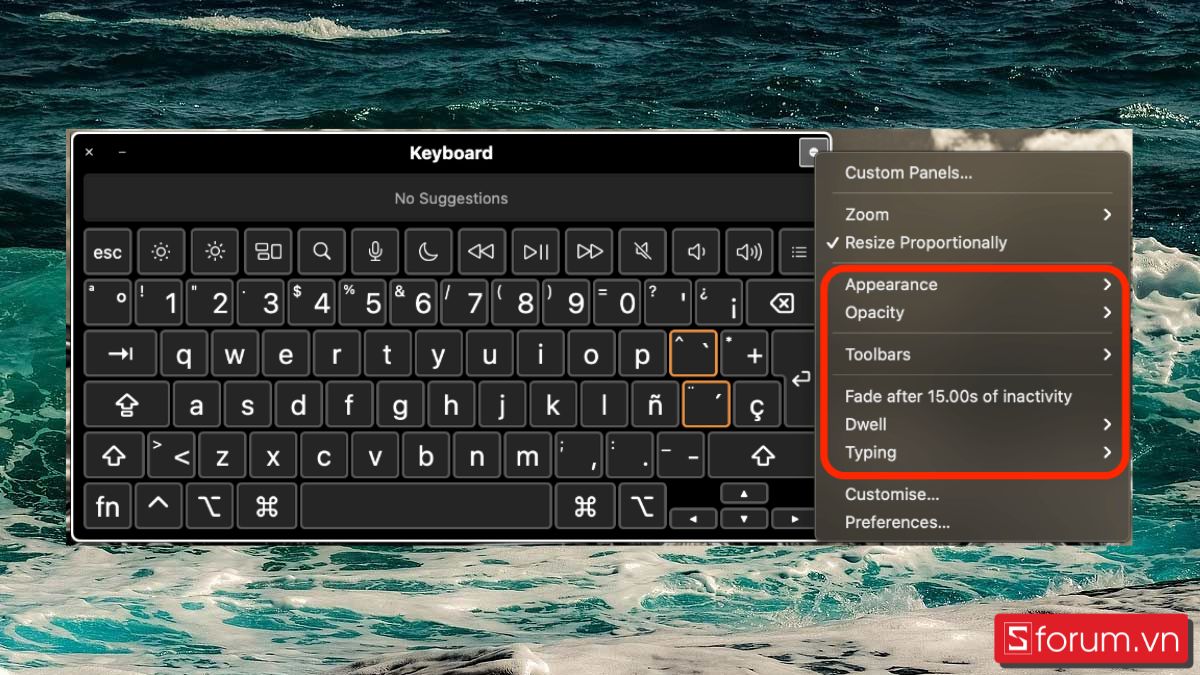Tap the ç key

757,405
